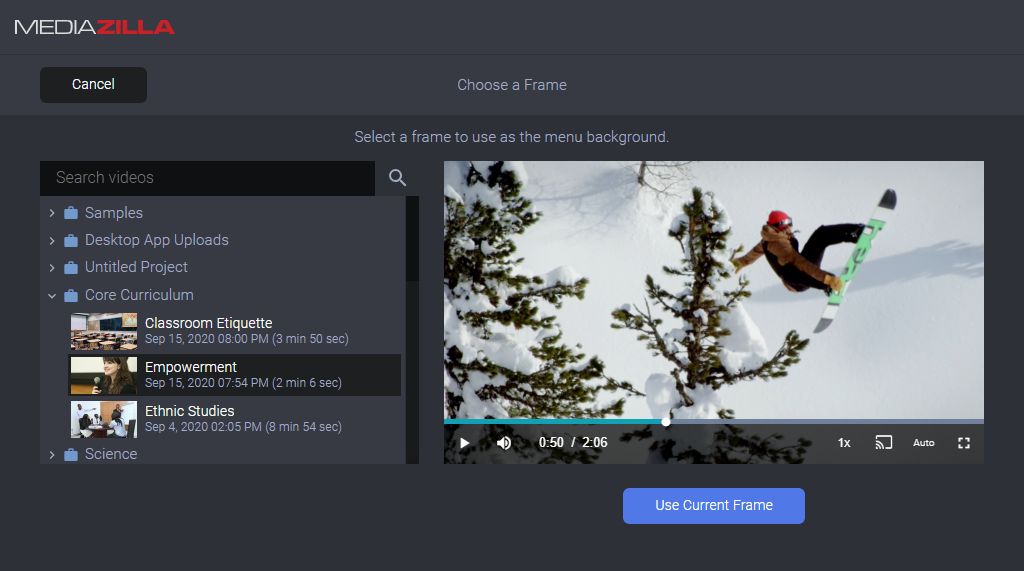
Task: Click the Cancel button
Action: [93, 85]
